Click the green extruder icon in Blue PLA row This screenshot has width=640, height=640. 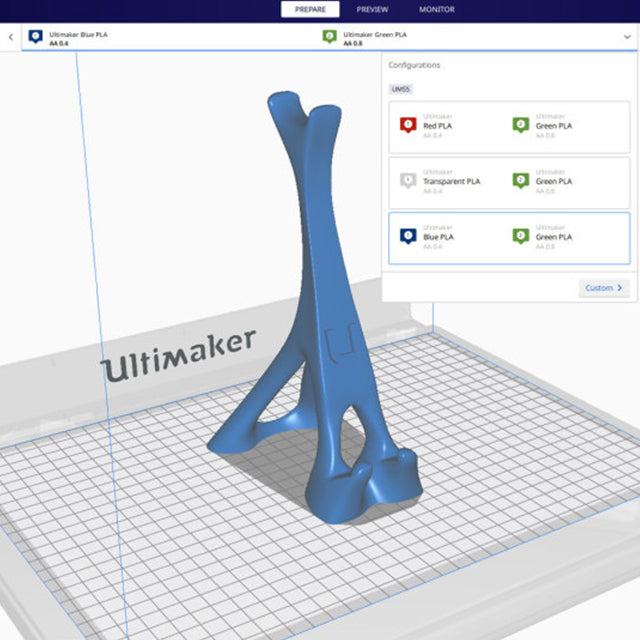[521, 236]
